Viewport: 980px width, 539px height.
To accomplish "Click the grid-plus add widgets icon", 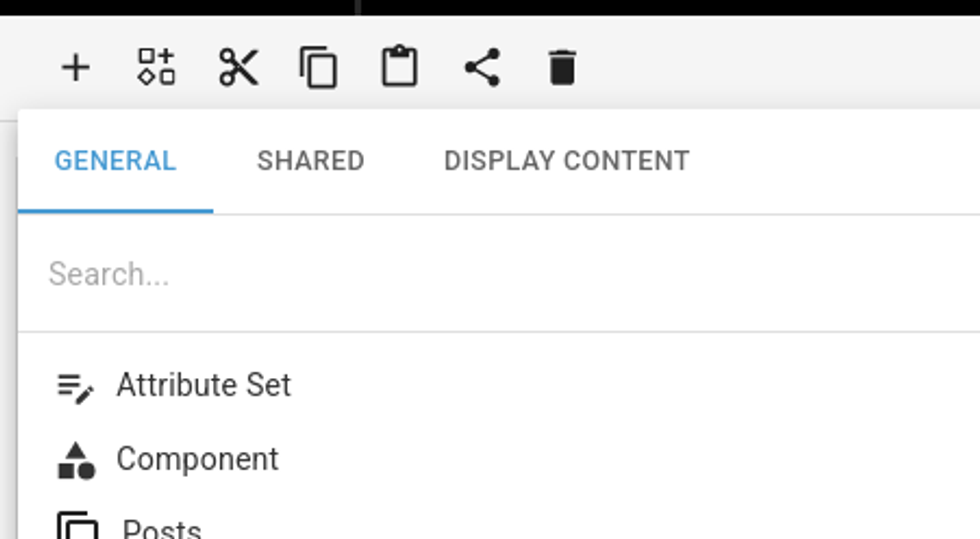I will tap(156, 68).
